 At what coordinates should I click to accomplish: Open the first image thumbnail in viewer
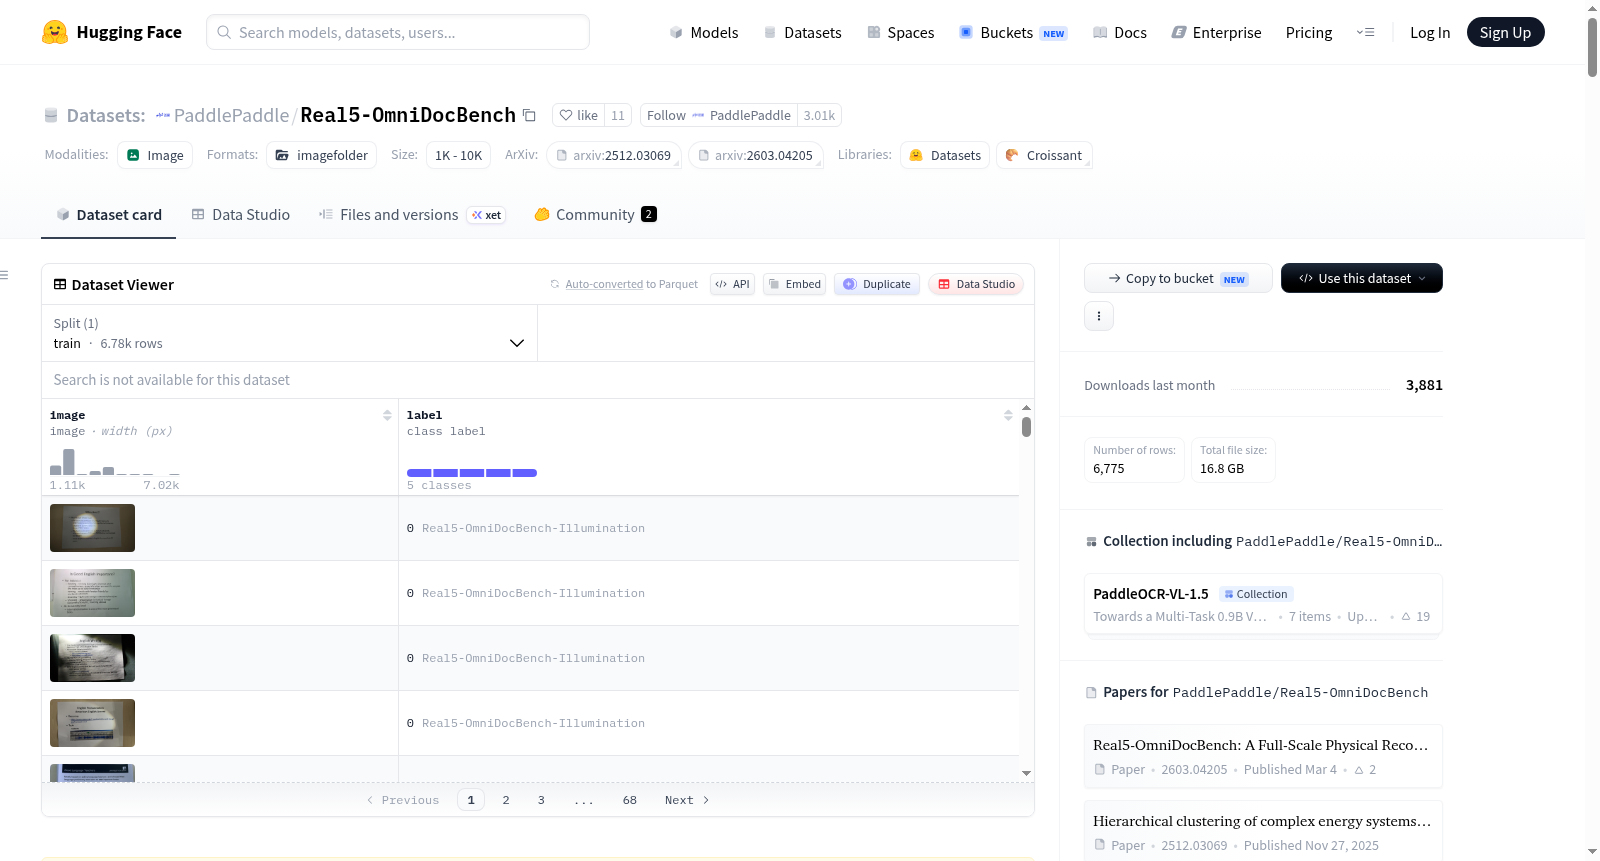pos(92,528)
